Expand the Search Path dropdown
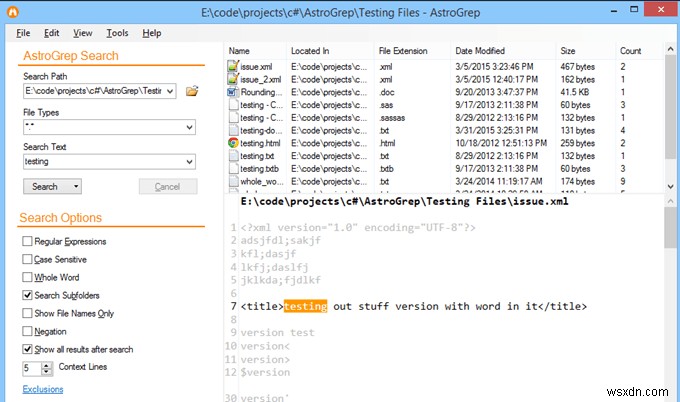This screenshot has width=680, height=402. pos(170,91)
